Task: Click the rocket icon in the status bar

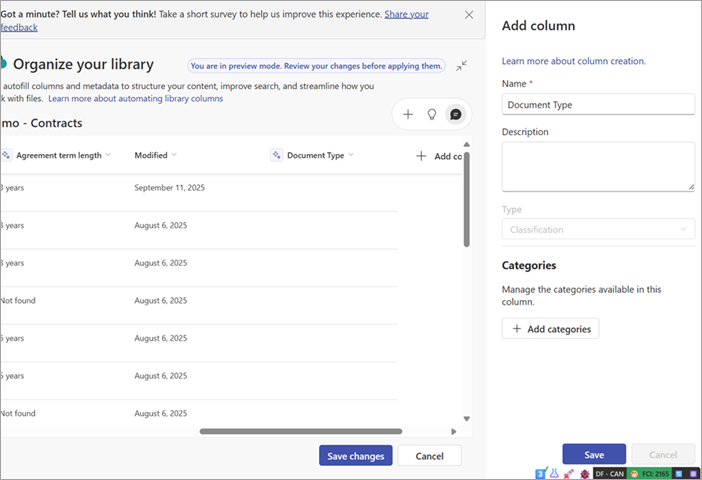Action: (569, 473)
